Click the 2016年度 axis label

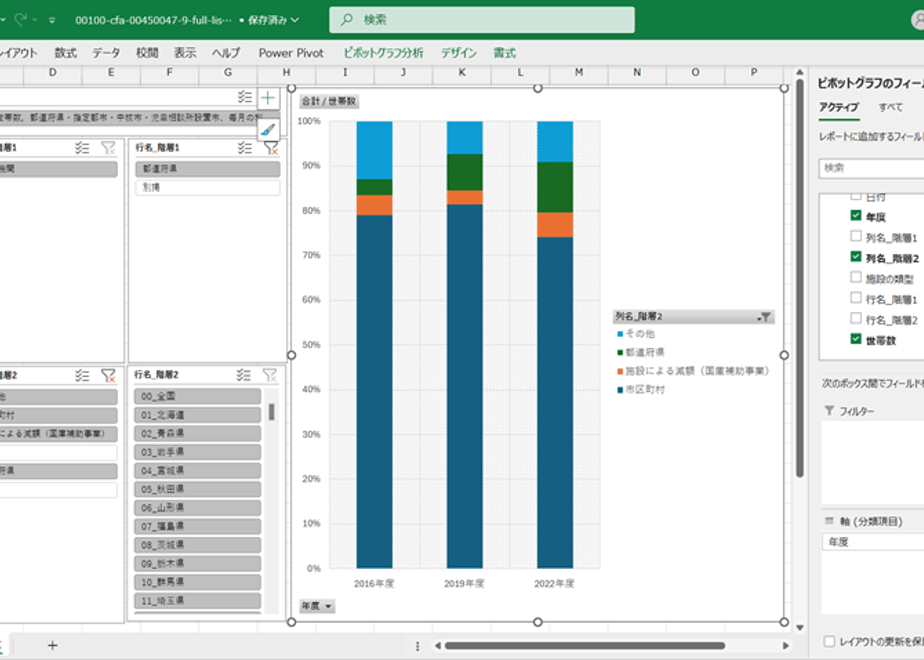374,583
